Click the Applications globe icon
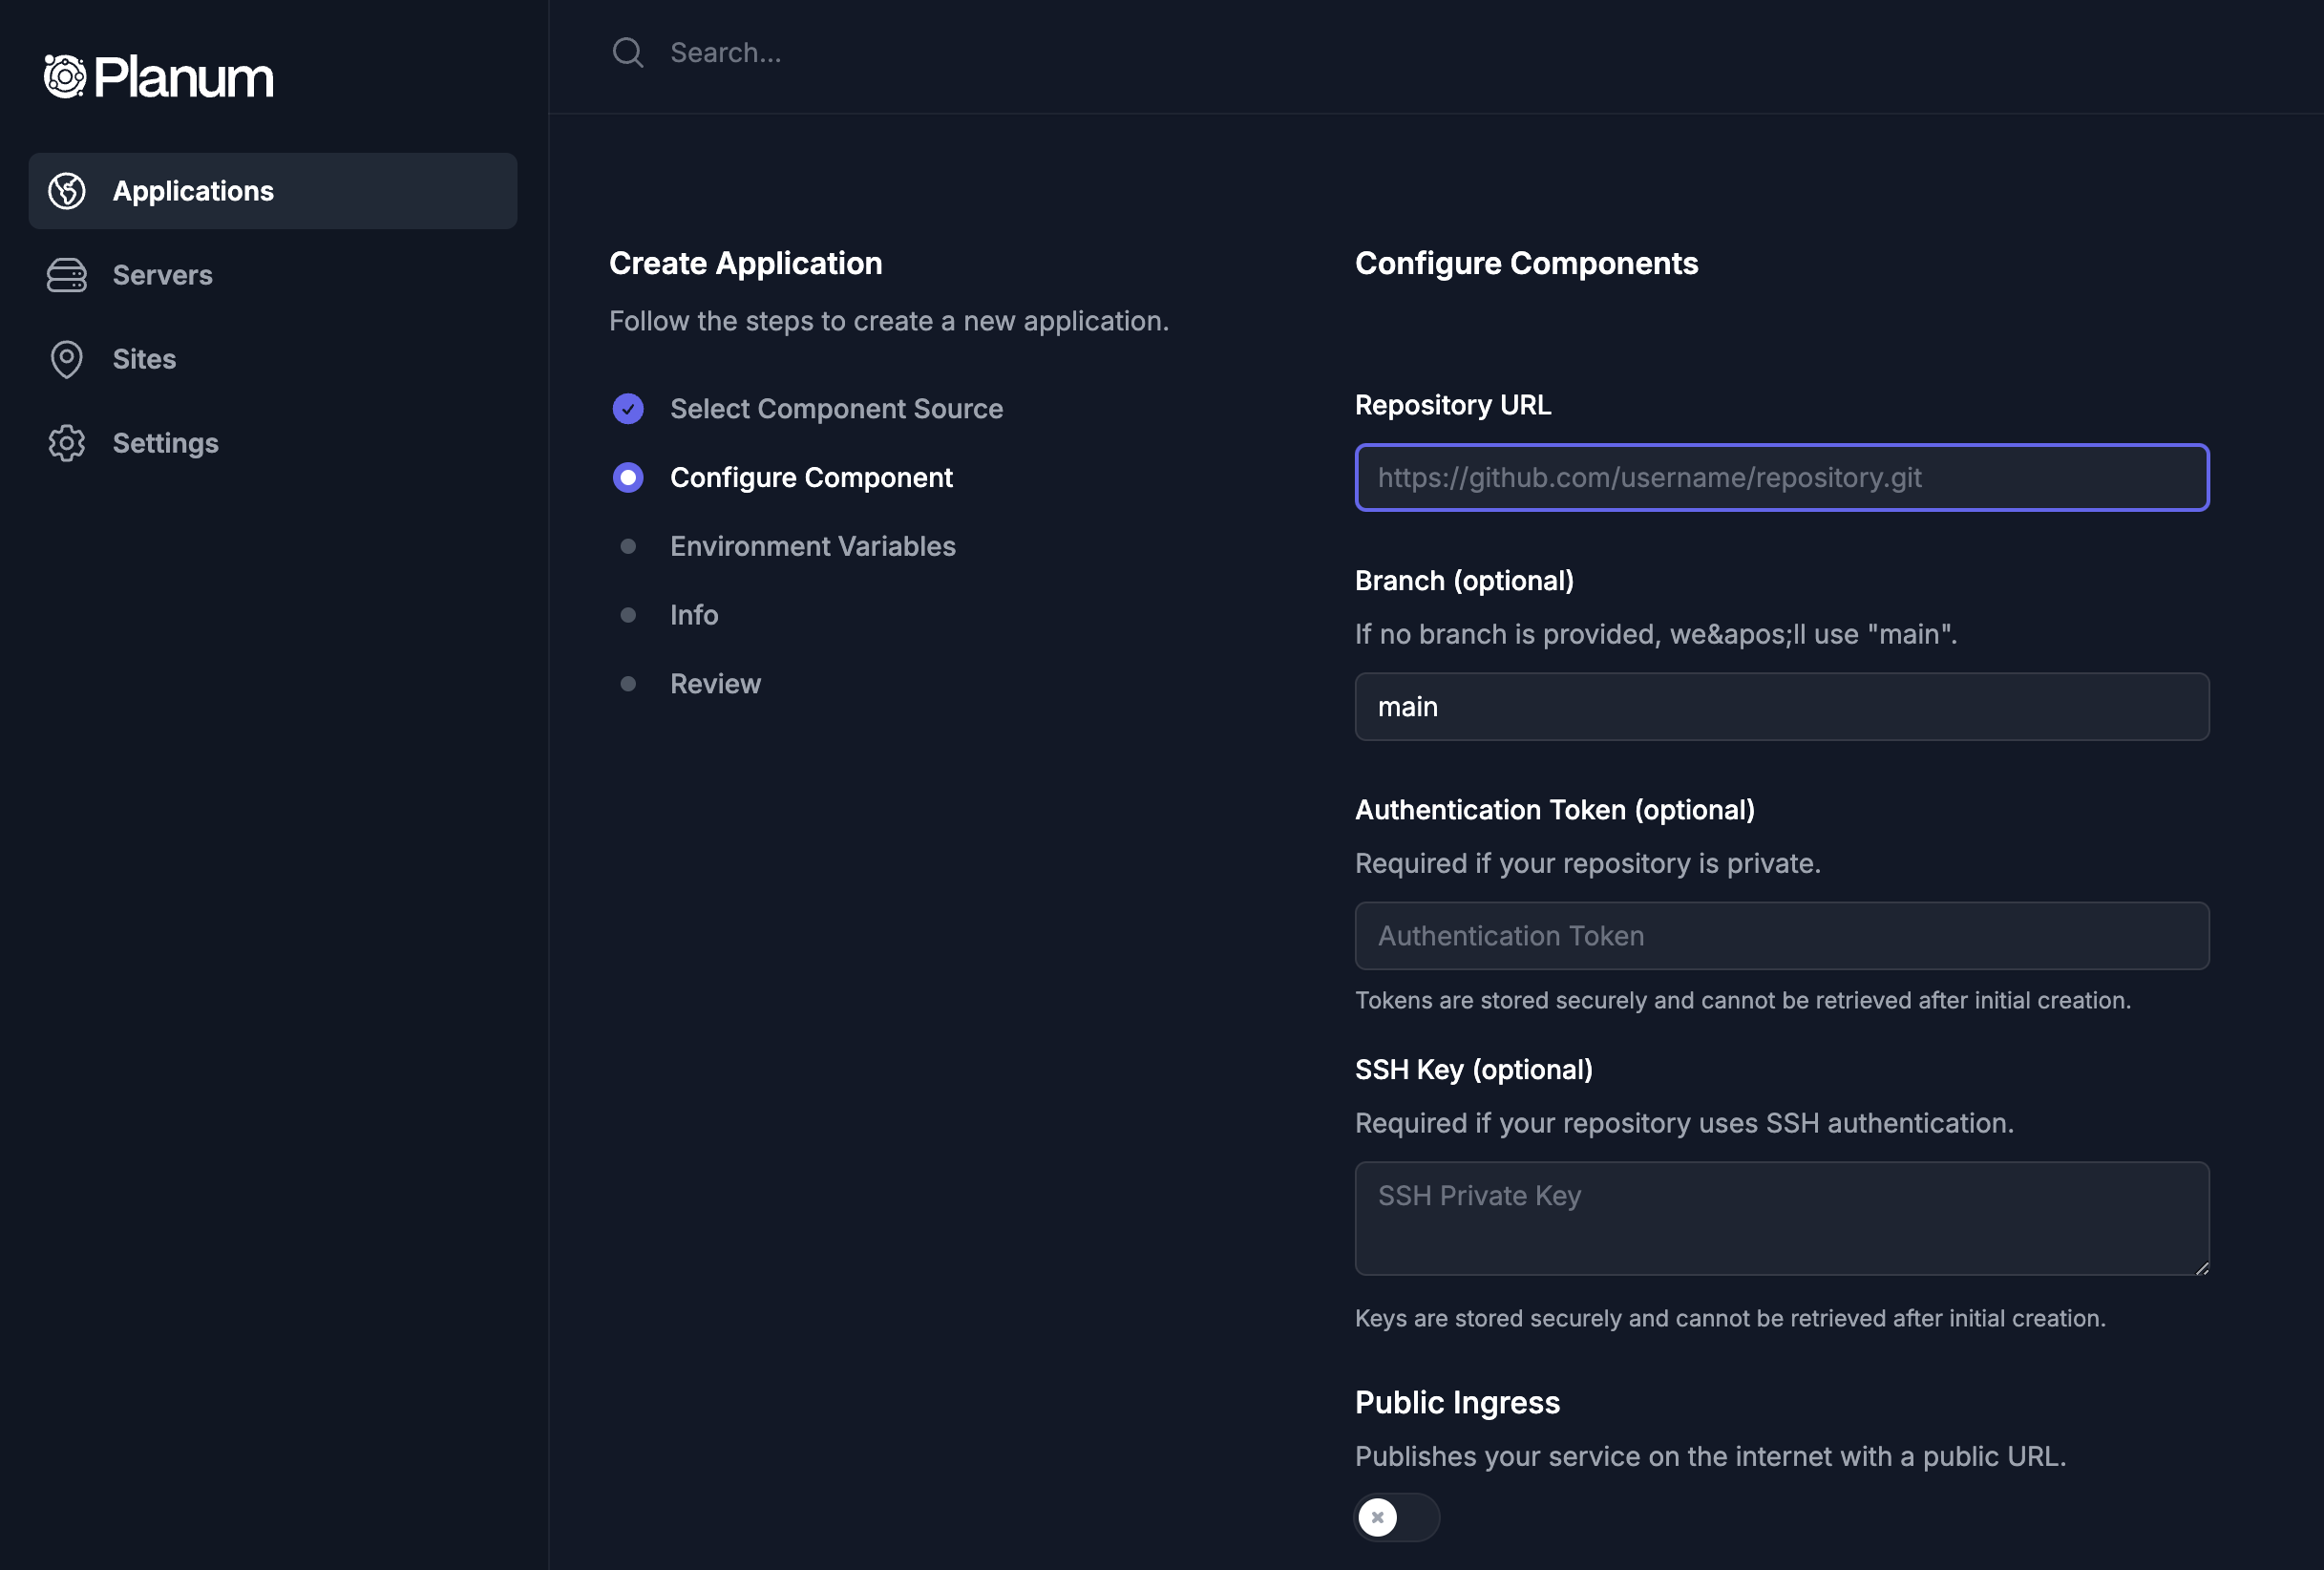Image resolution: width=2324 pixels, height=1570 pixels. pyautogui.click(x=67, y=191)
